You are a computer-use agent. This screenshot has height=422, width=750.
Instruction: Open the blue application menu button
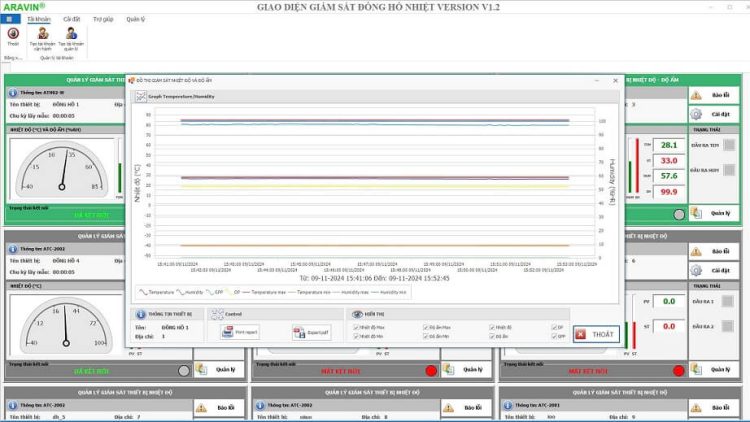[9, 18]
